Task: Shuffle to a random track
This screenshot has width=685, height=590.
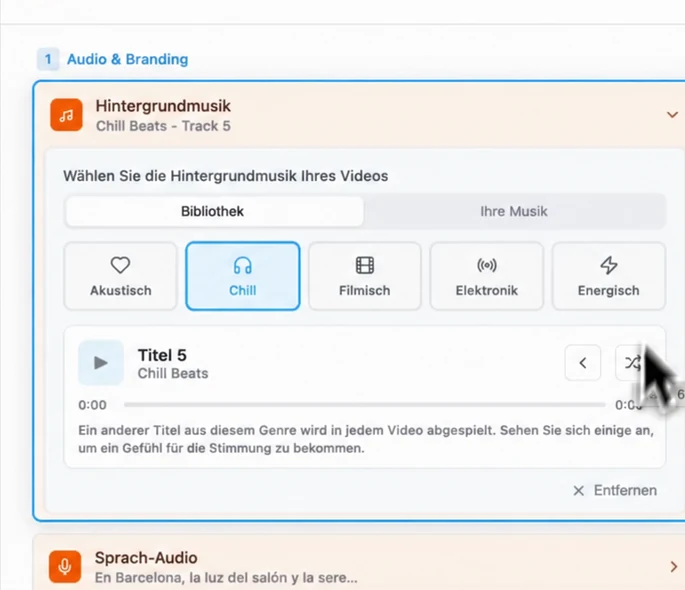Action: 632,362
